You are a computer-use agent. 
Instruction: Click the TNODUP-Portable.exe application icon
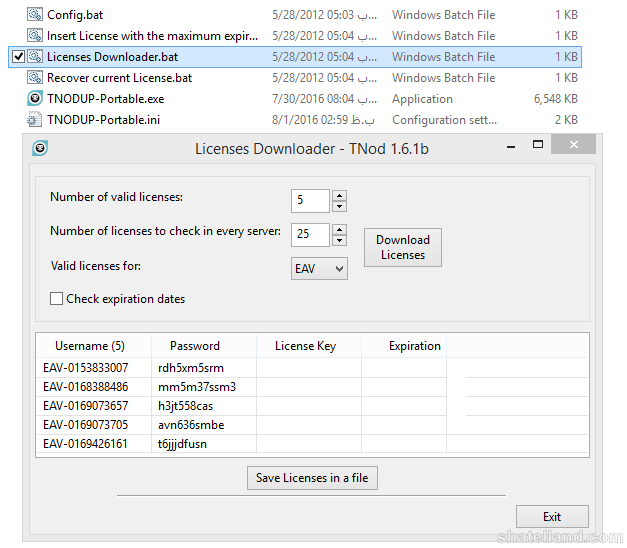[35, 98]
